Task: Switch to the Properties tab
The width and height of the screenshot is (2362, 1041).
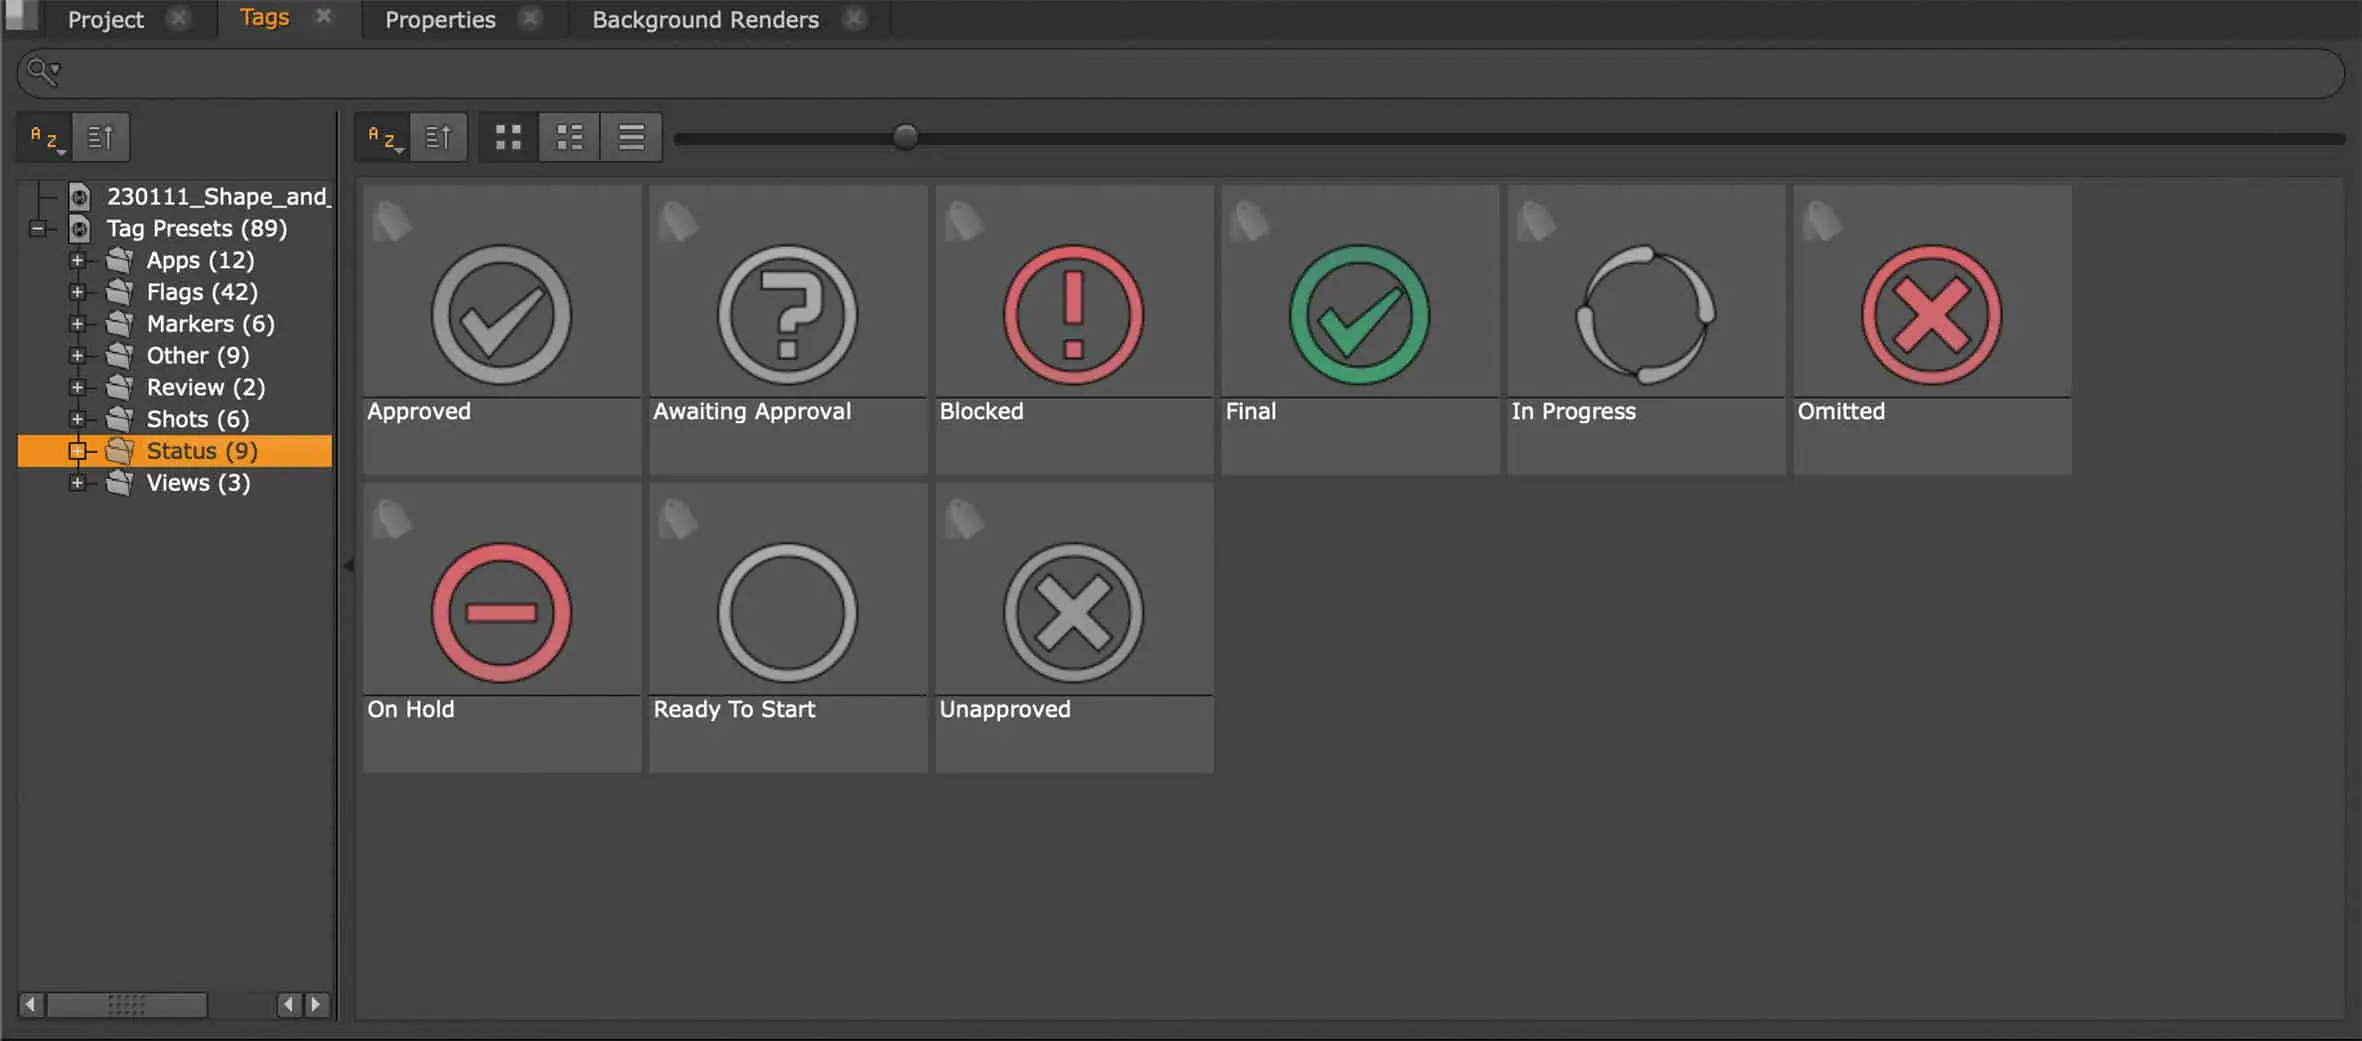Action: [x=440, y=20]
